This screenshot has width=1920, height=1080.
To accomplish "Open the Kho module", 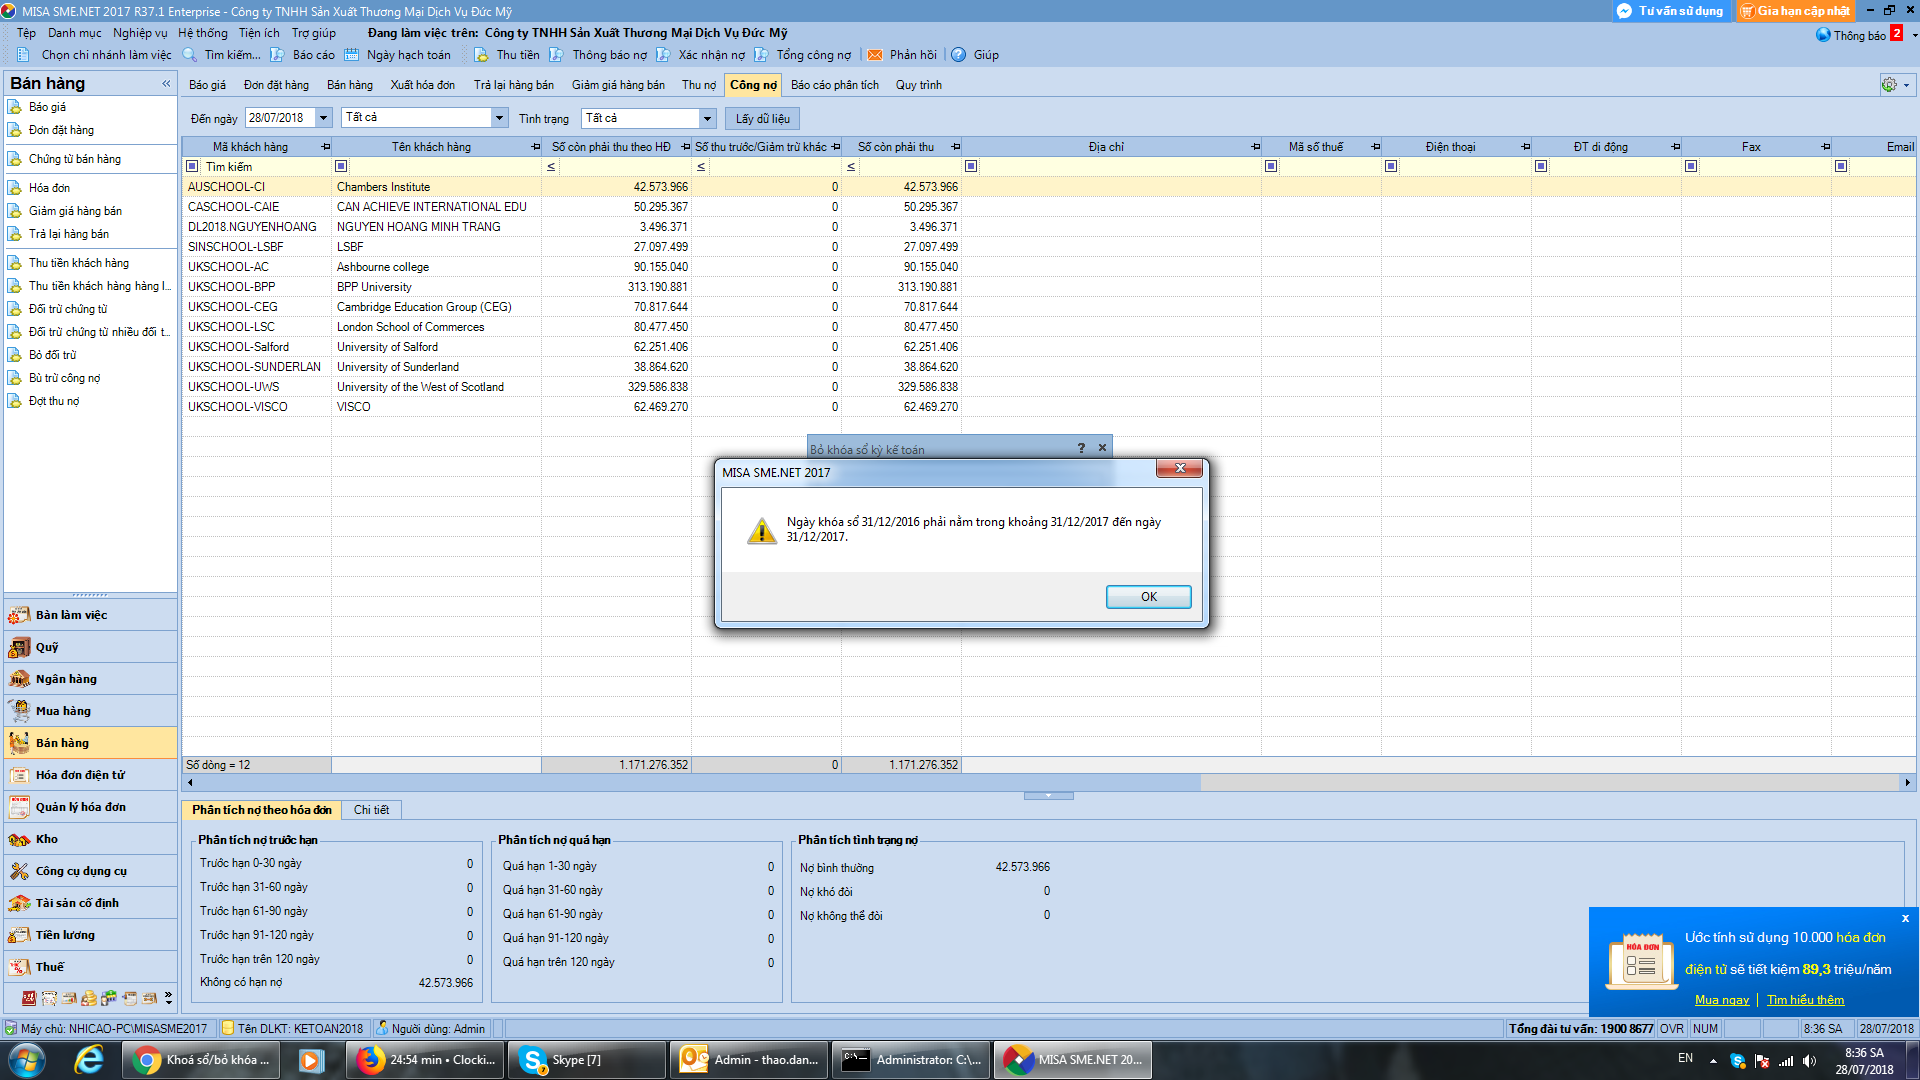I will [91, 839].
